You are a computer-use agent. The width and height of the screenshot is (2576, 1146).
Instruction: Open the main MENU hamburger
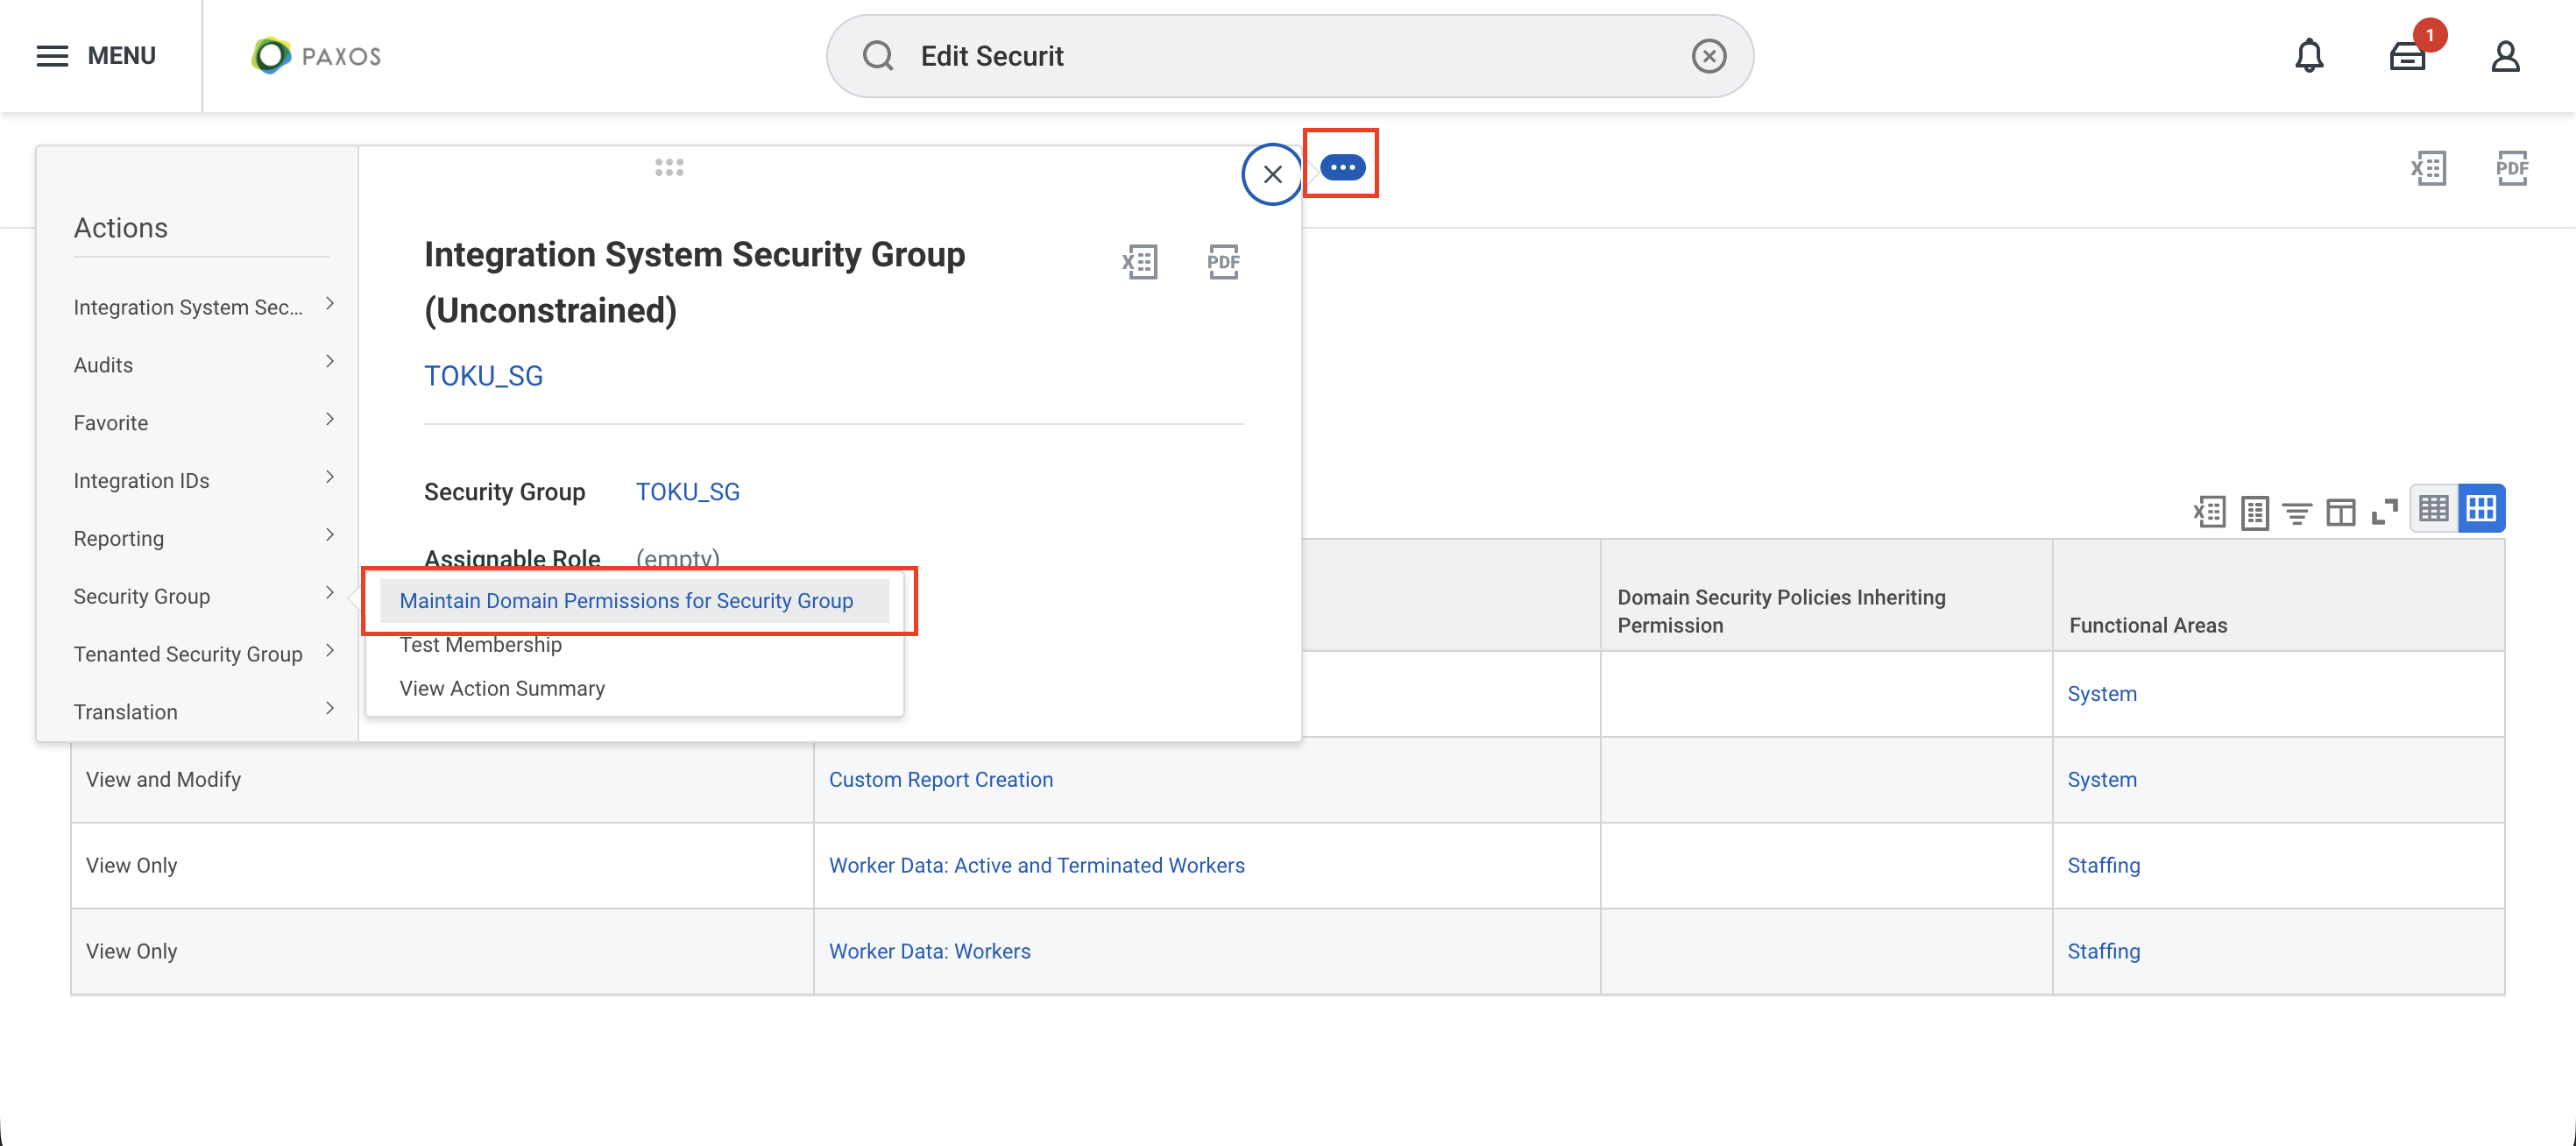click(96, 56)
